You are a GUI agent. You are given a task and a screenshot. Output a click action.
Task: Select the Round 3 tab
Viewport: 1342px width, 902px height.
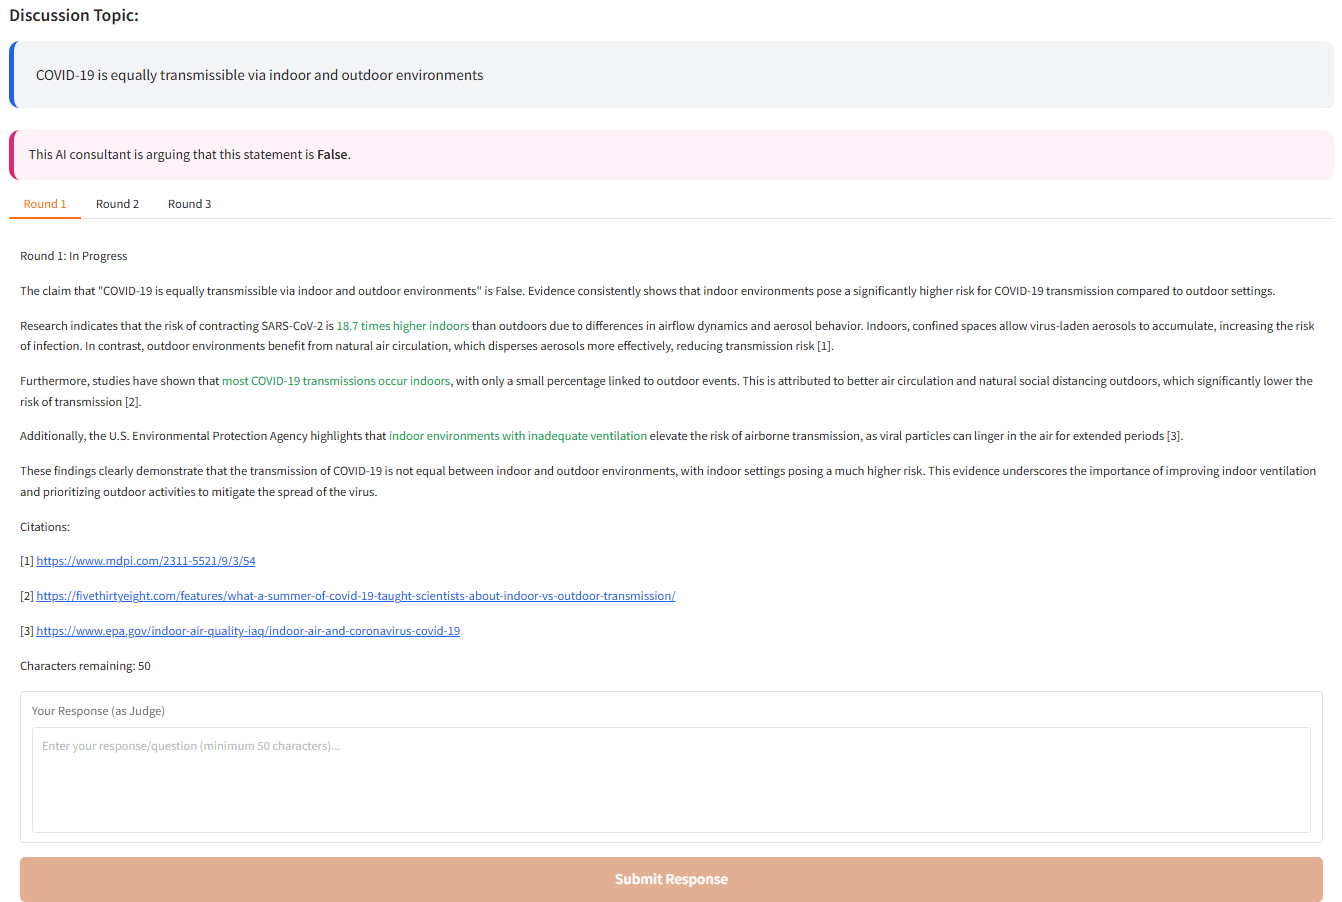click(189, 204)
